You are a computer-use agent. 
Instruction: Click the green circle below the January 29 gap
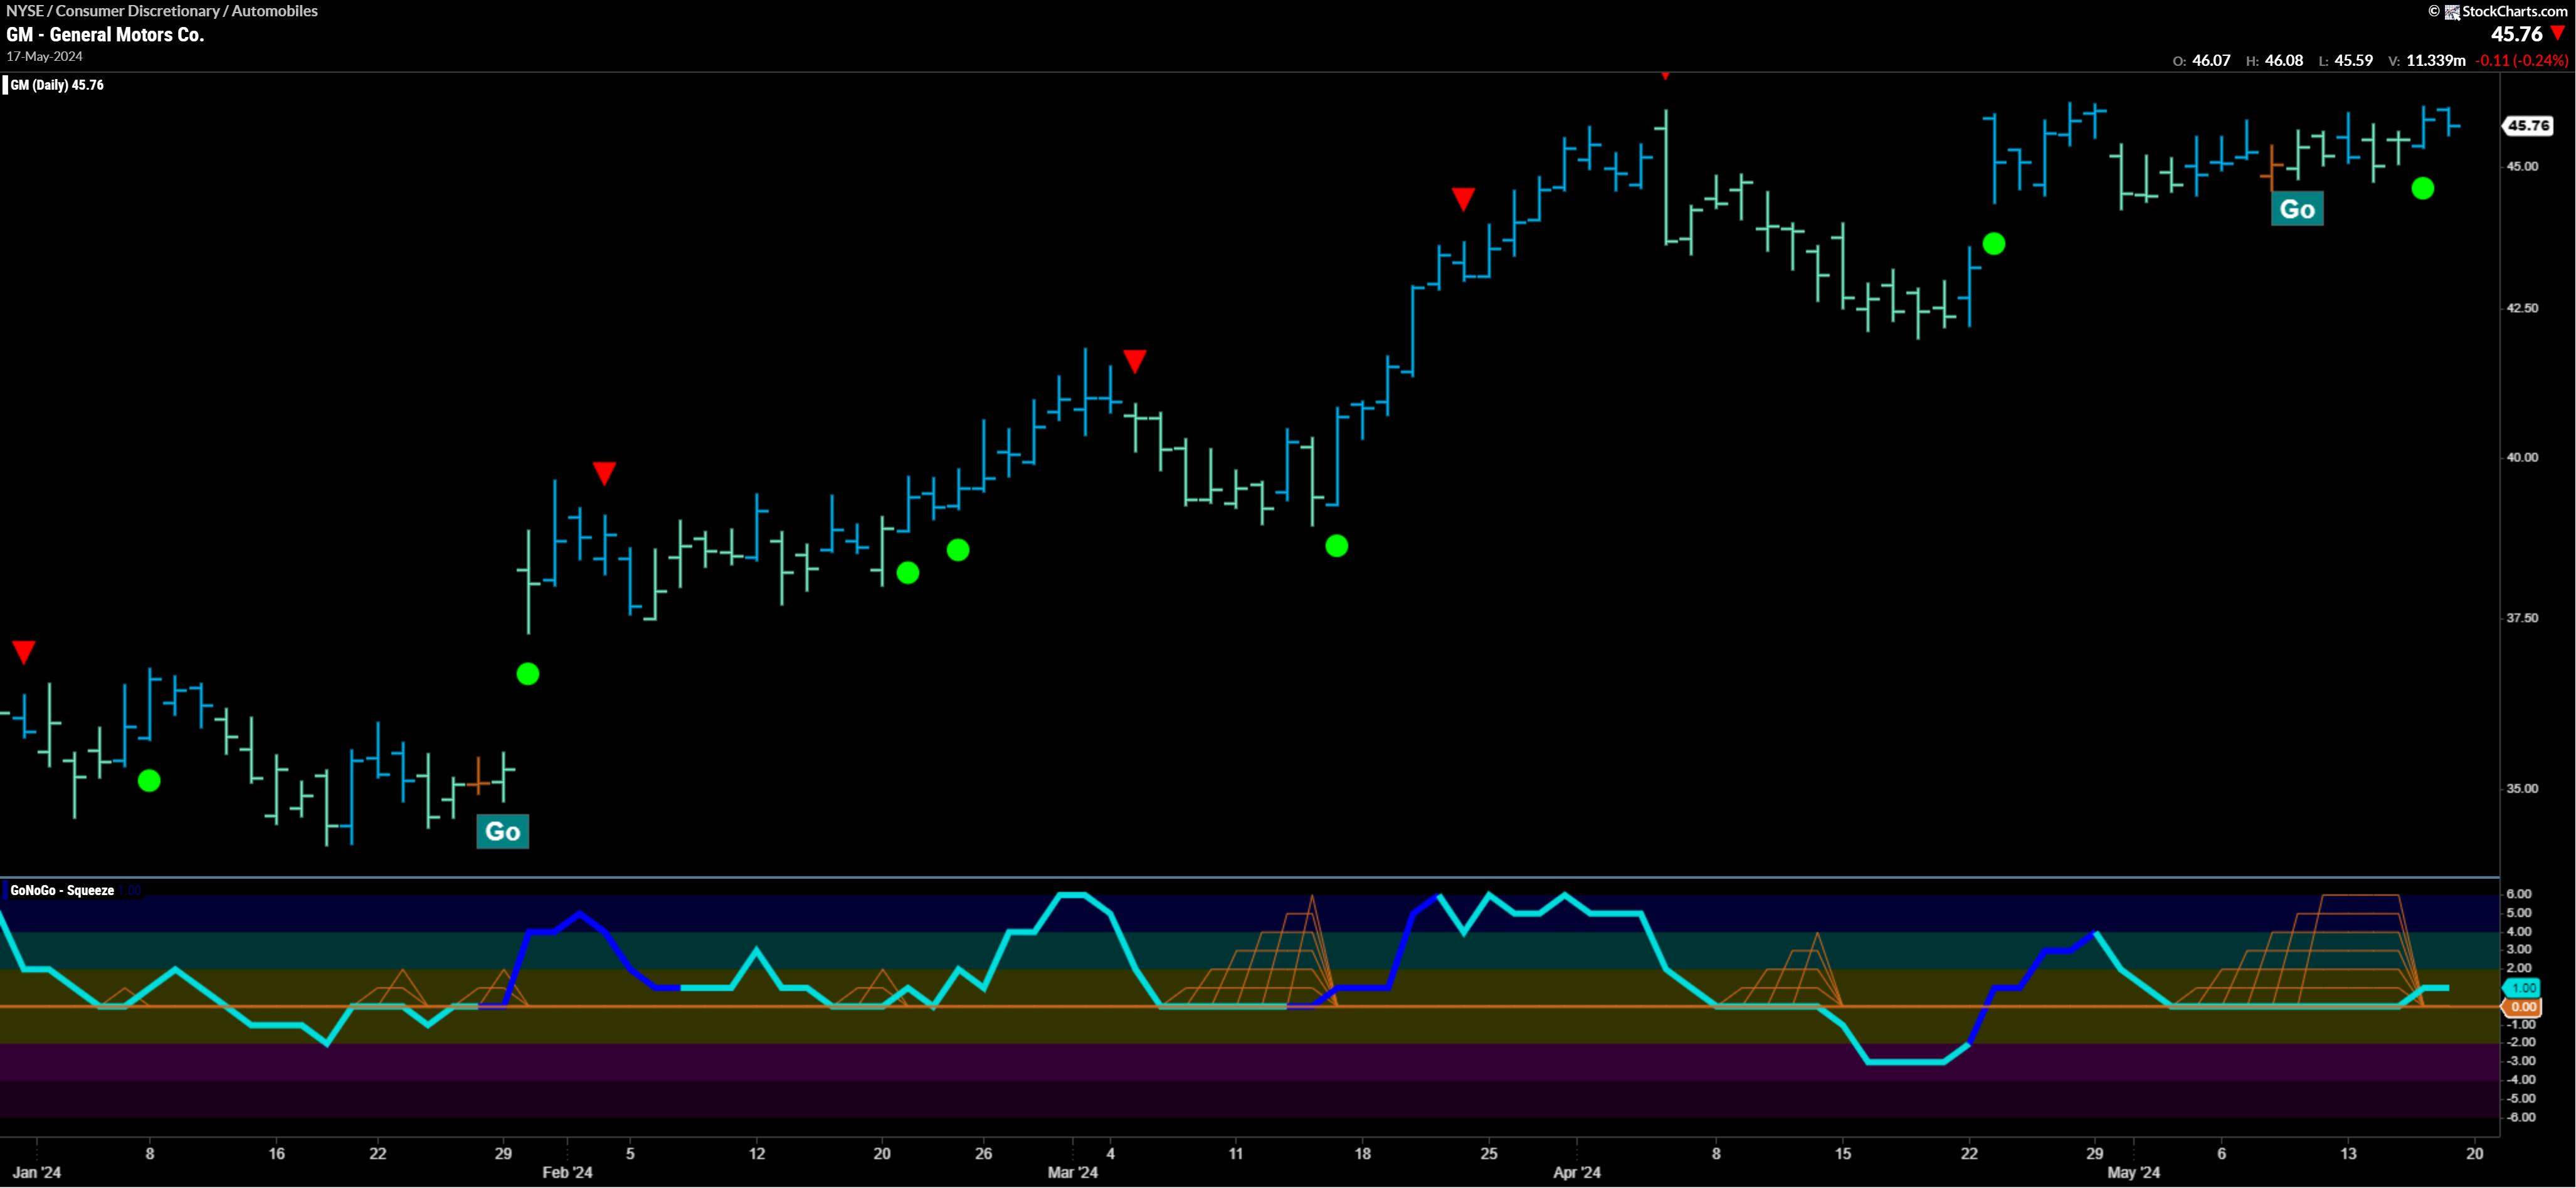coord(527,674)
